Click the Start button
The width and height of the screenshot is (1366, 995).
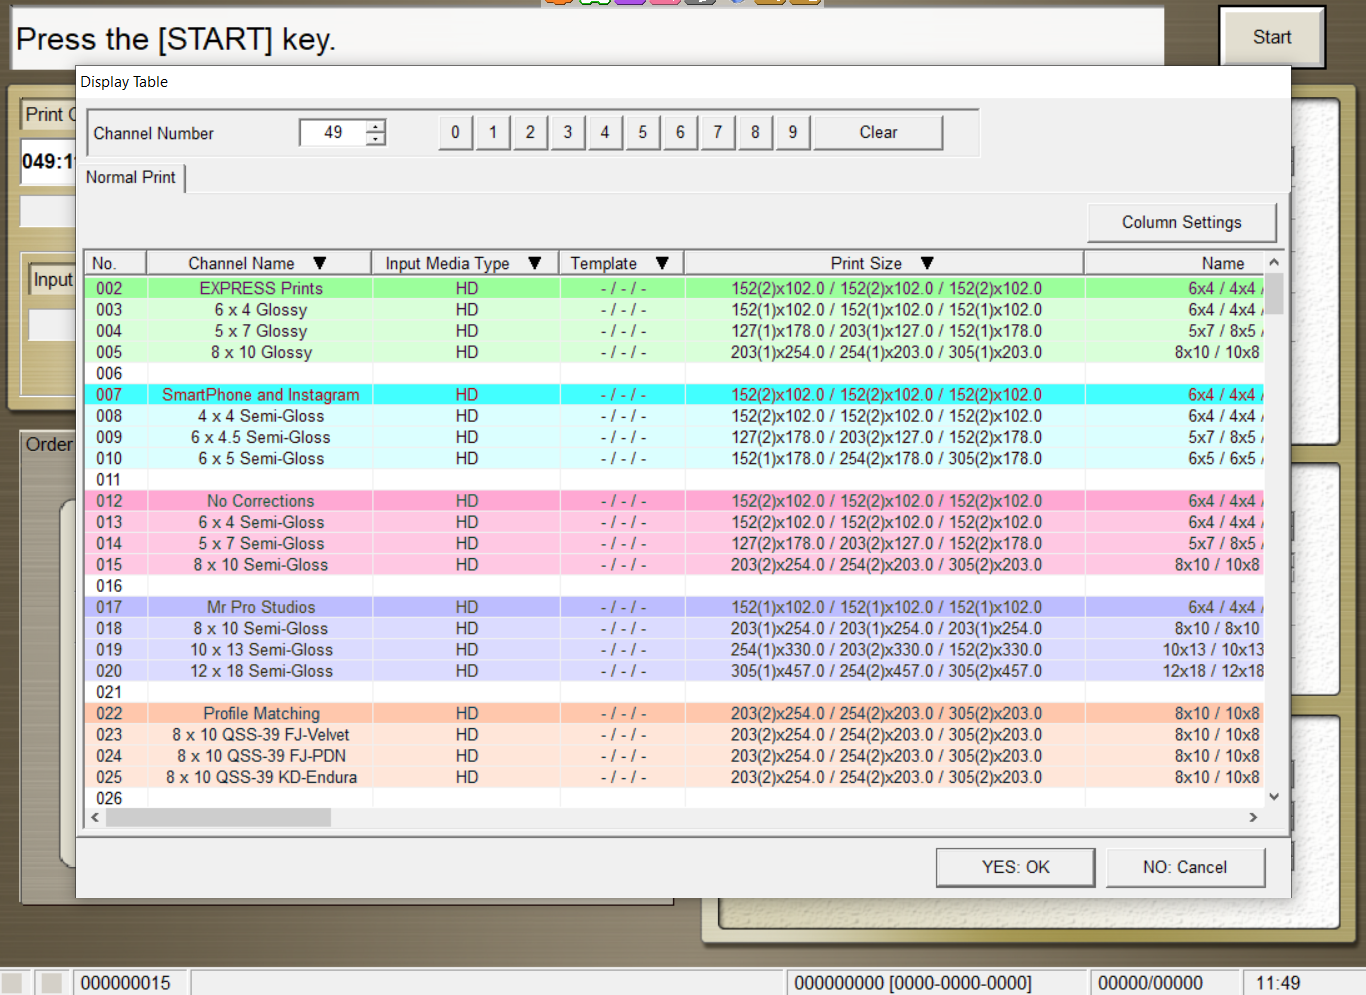coord(1272,37)
